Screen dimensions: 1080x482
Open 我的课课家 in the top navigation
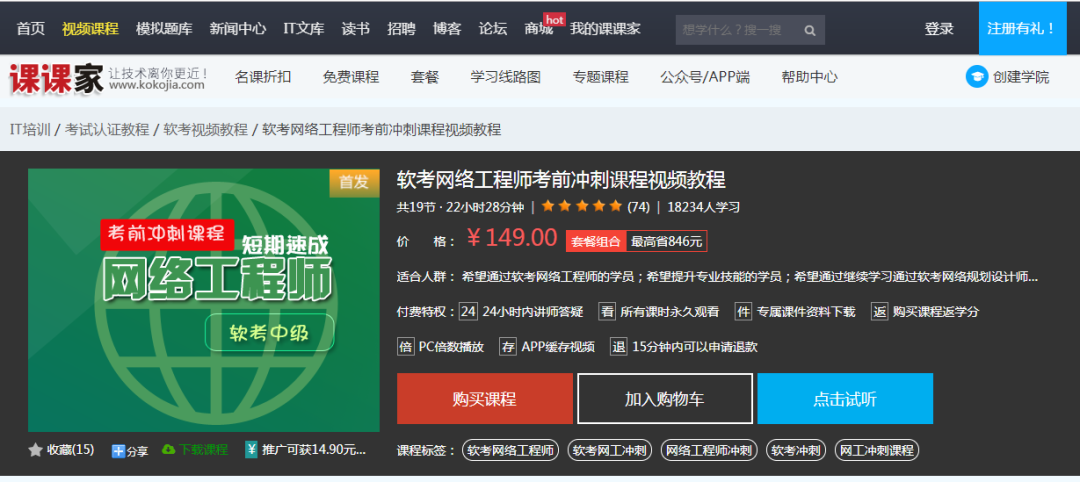click(x=605, y=29)
